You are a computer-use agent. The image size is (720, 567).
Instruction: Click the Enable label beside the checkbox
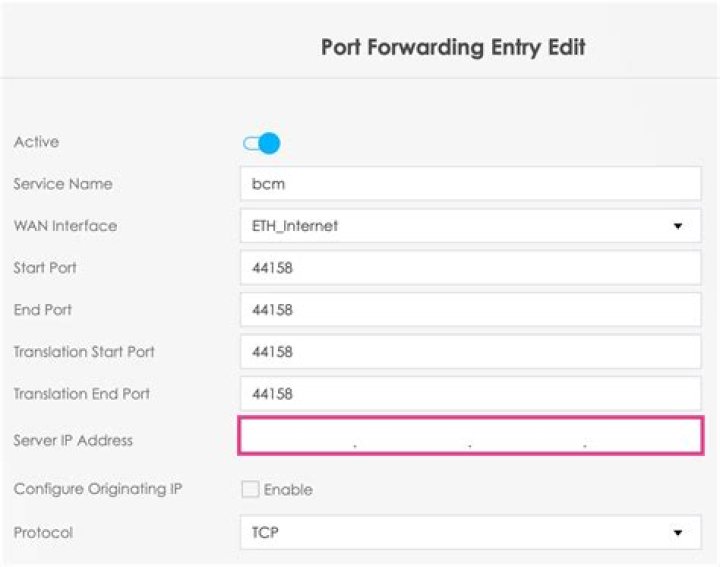[288, 490]
